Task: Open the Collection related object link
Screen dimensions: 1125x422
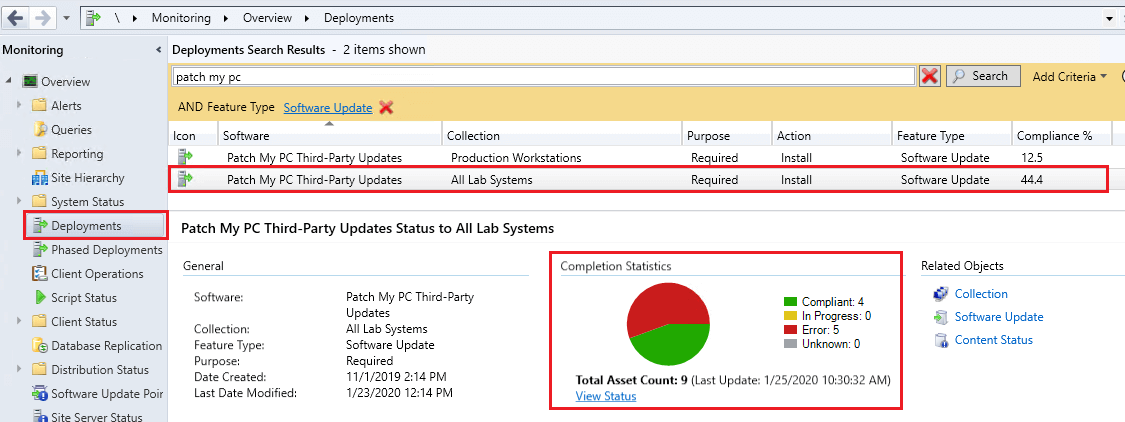Action: coord(981,294)
